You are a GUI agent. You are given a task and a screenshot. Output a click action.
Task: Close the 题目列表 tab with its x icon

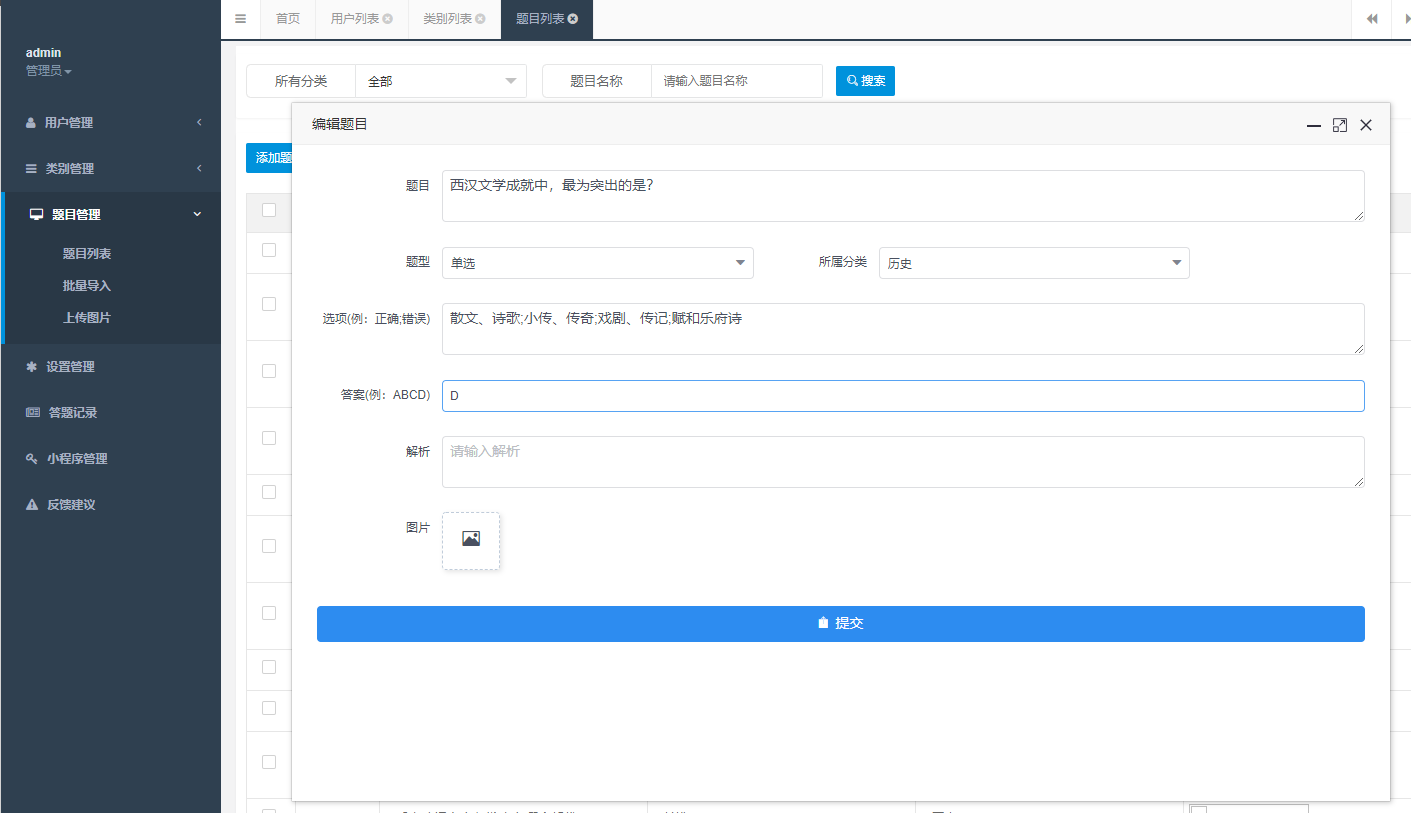coord(573,19)
